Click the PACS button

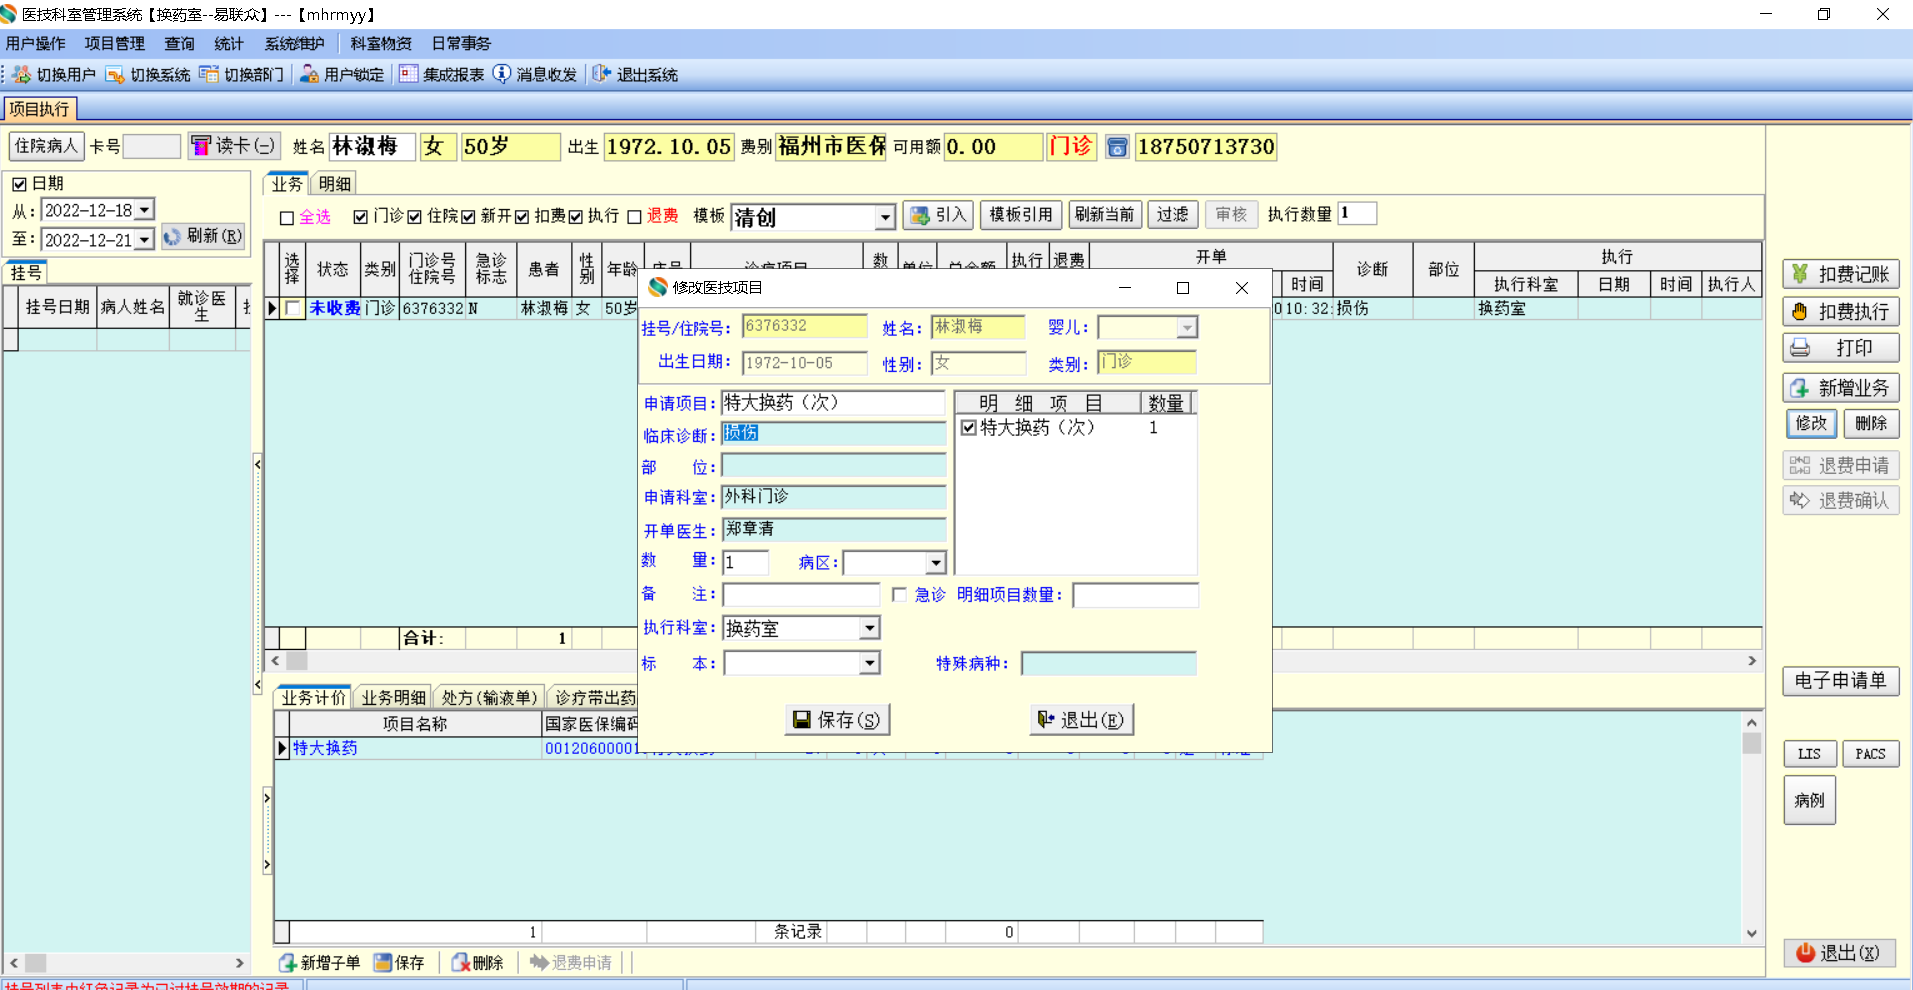[1871, 754]
